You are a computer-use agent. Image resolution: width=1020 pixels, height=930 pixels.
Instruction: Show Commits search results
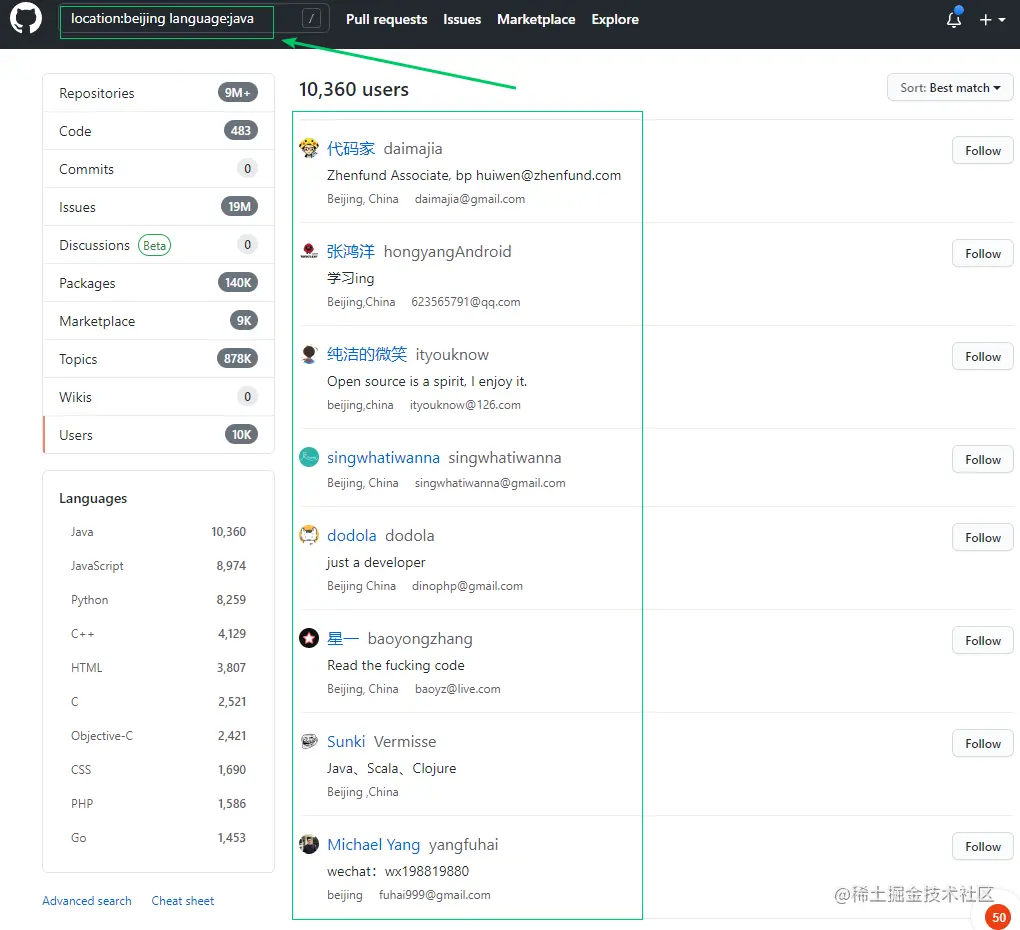coord(158,169)
